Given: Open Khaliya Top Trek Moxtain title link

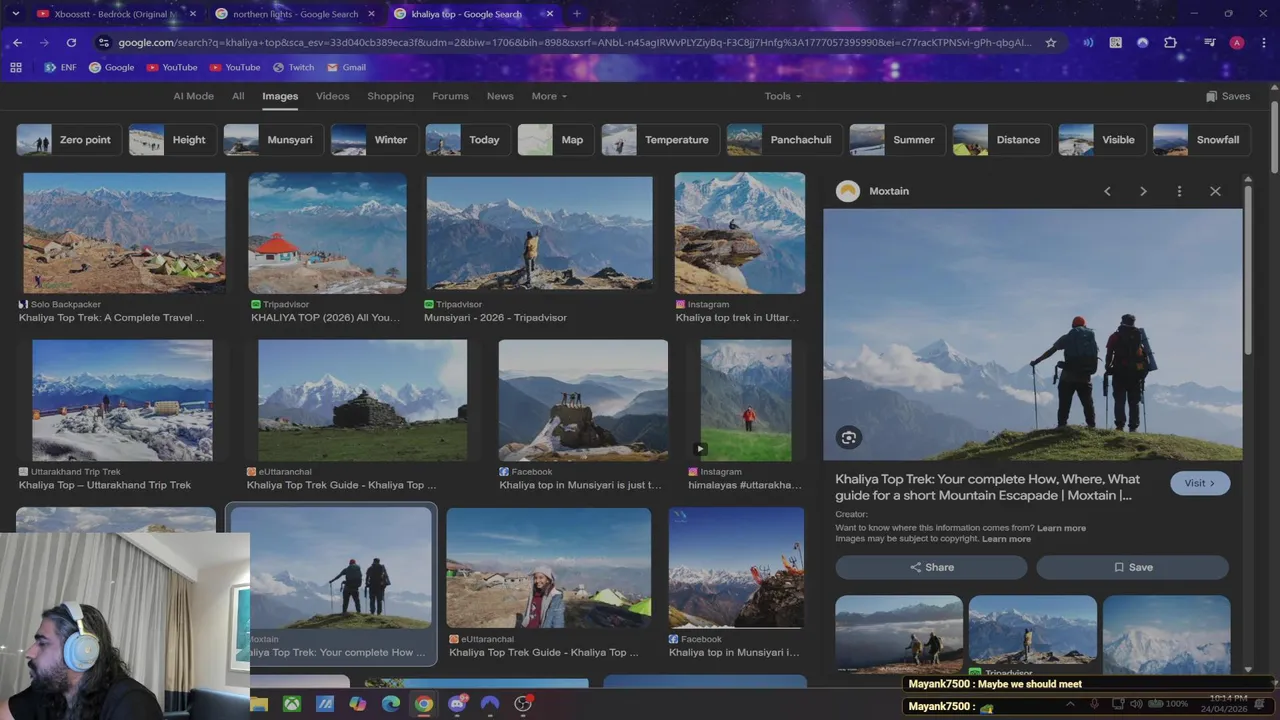Looking at the screenshot, I should [x=987, y=487].
